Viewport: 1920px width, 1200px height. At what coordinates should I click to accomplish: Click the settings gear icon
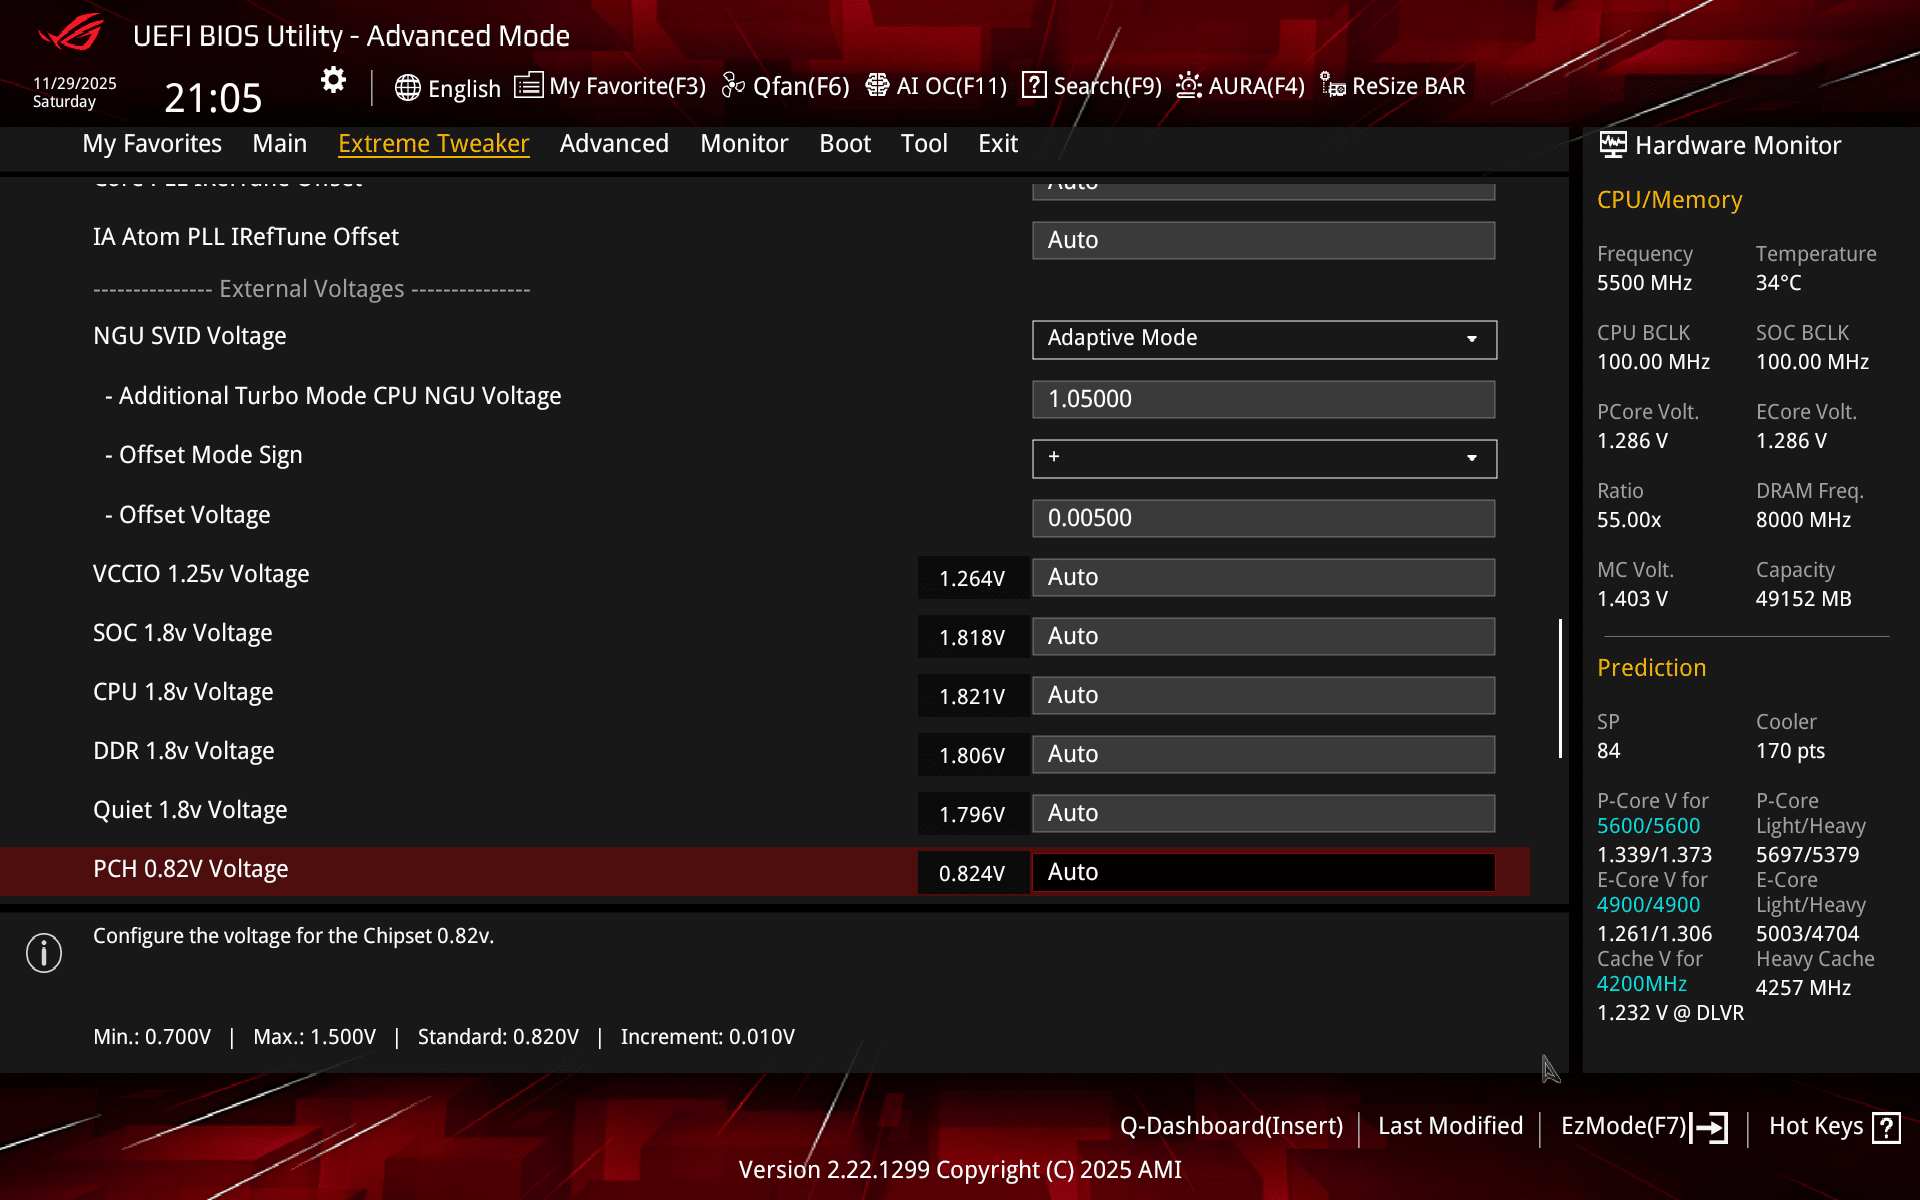(x=333, y=80)
